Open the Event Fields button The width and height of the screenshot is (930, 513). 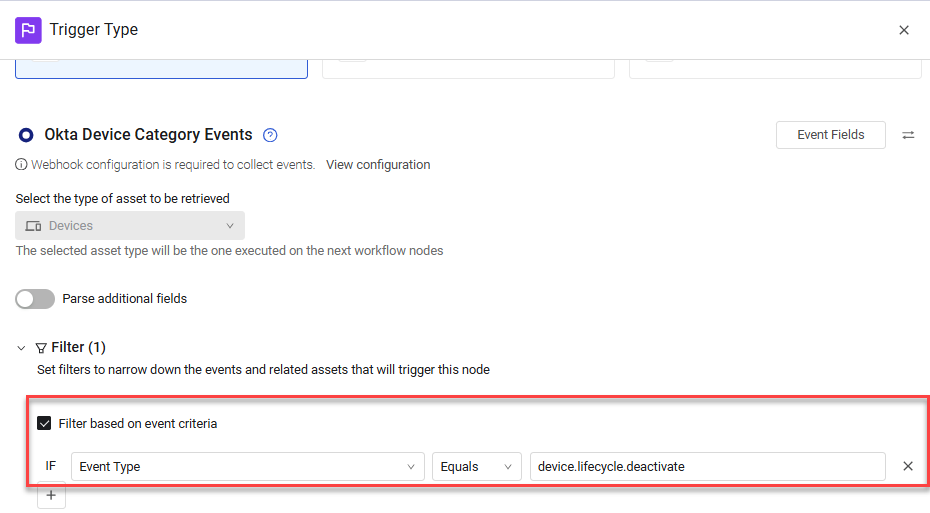click(830, 135)
